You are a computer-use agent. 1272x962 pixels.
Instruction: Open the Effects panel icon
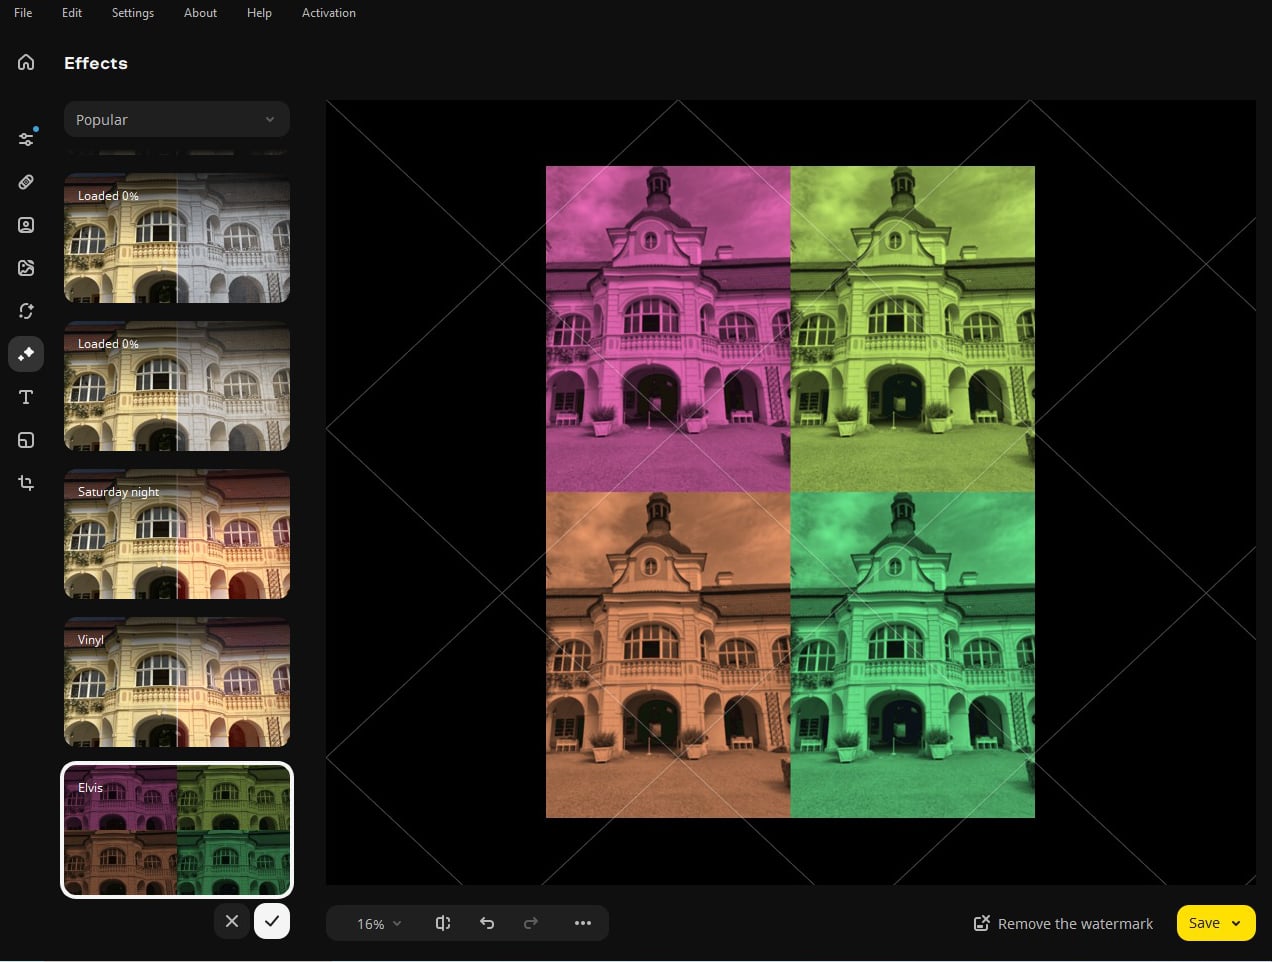coord(26,354)
